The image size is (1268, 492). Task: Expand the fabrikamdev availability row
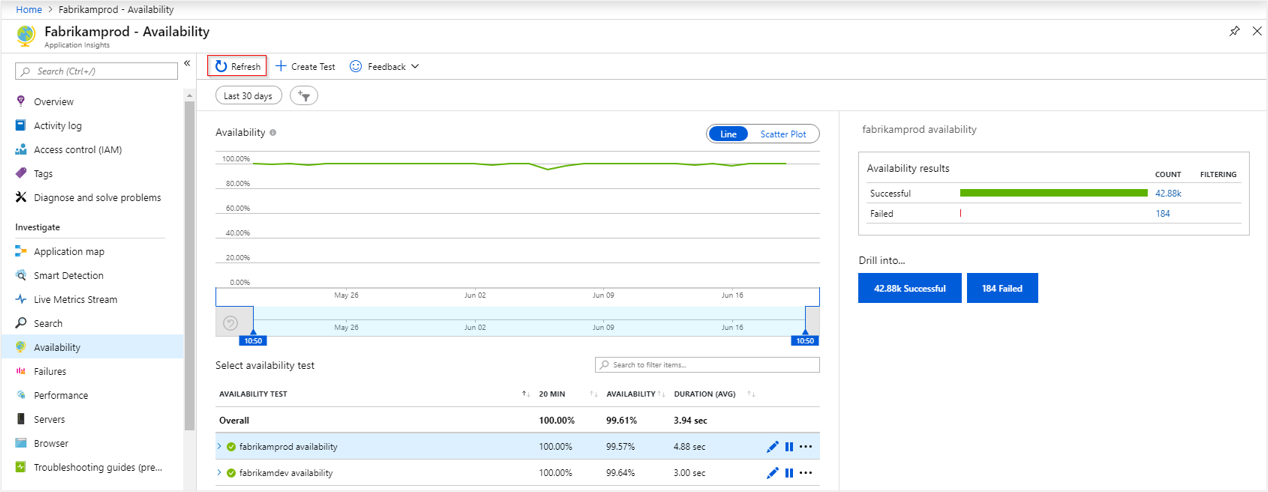tap(219, 473)
